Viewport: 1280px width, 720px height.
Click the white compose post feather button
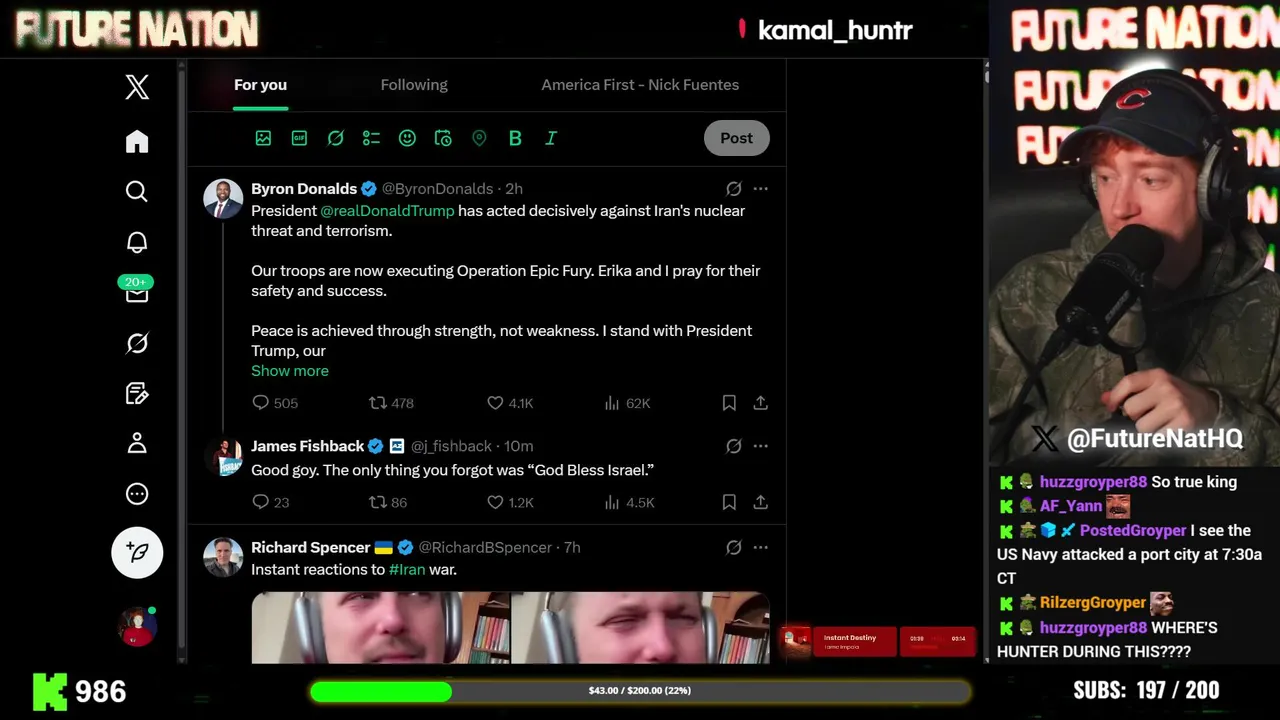tap(137, 552)
